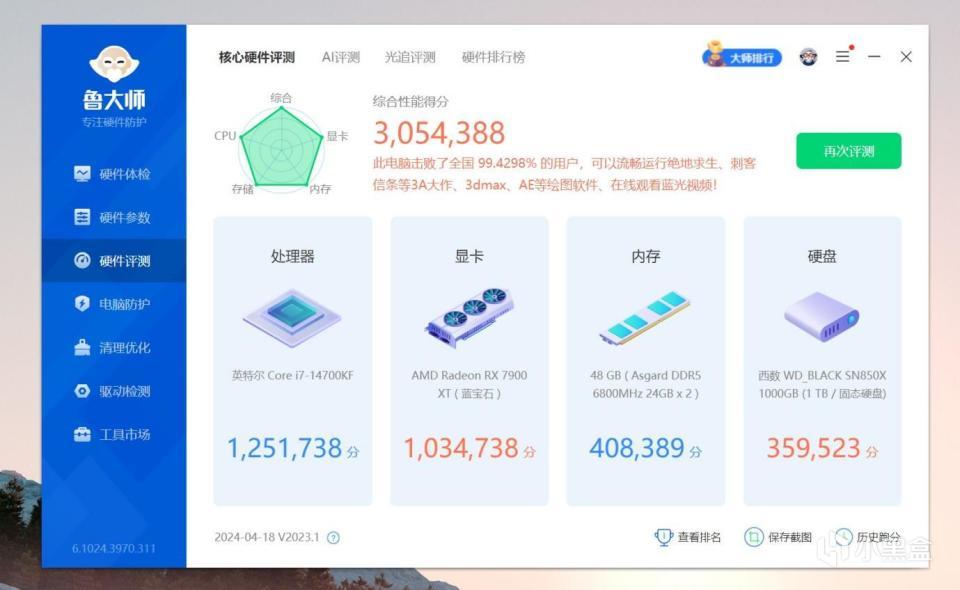Click the trophy icon for 查看排名
Screen dimensions: 960x590
coord(664,537)
